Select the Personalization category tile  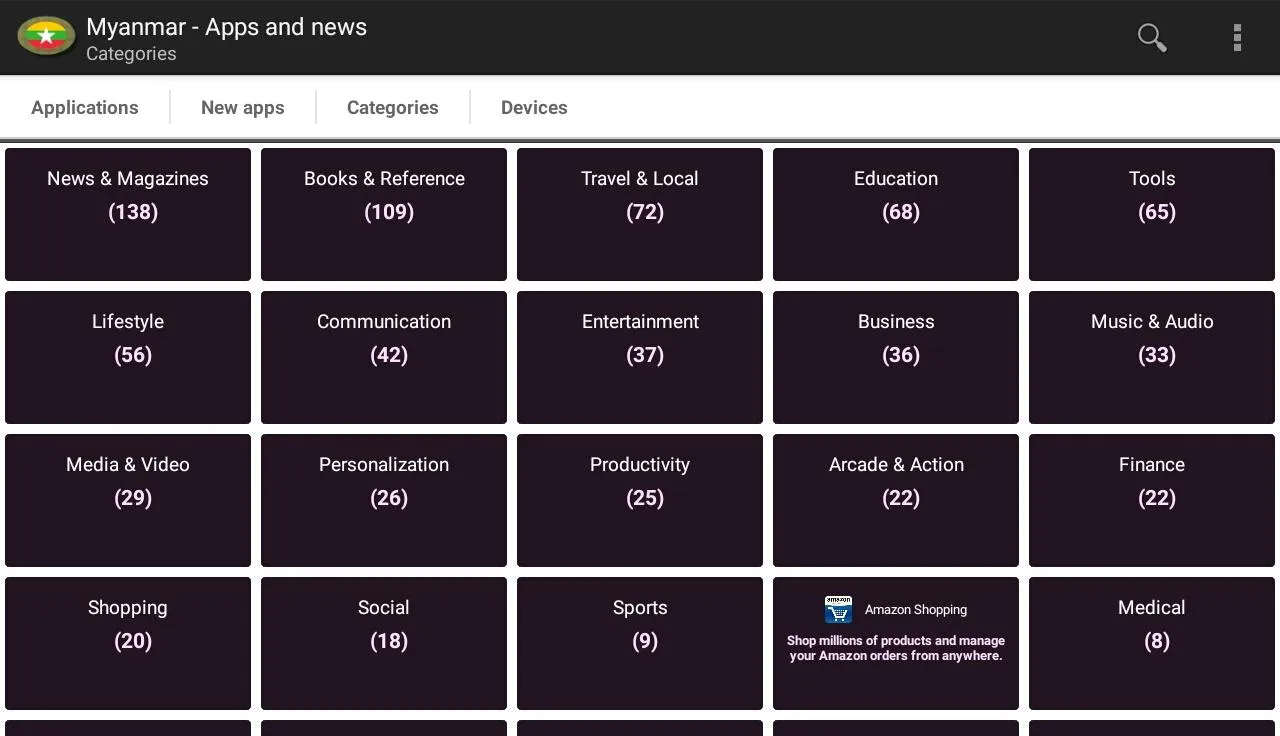(384, 500)
